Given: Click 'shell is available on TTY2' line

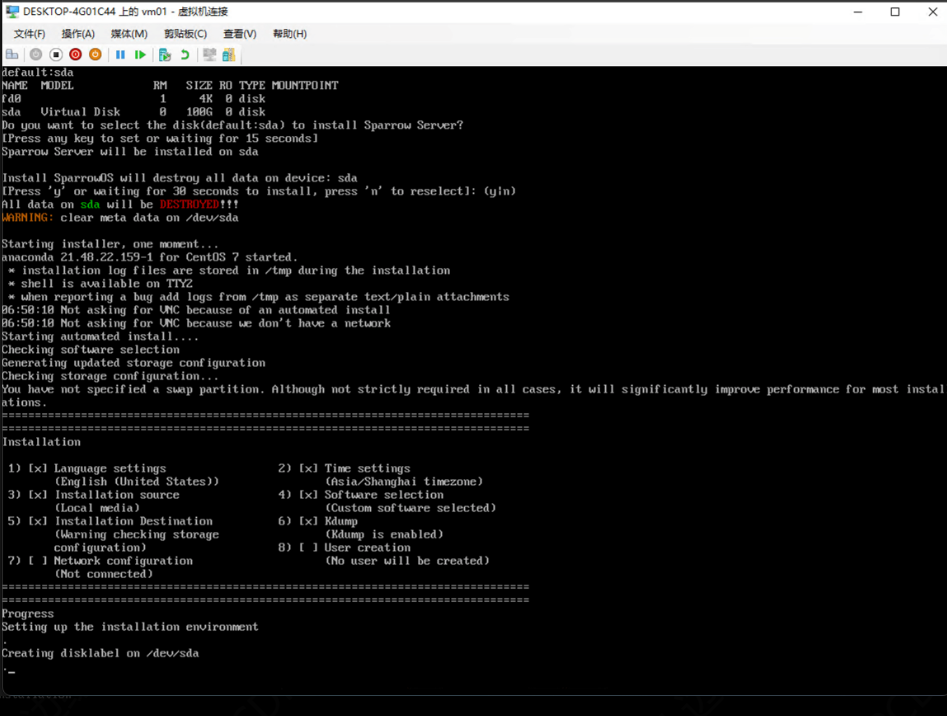Looking at the screenshot, I should [x=107, y=284].
